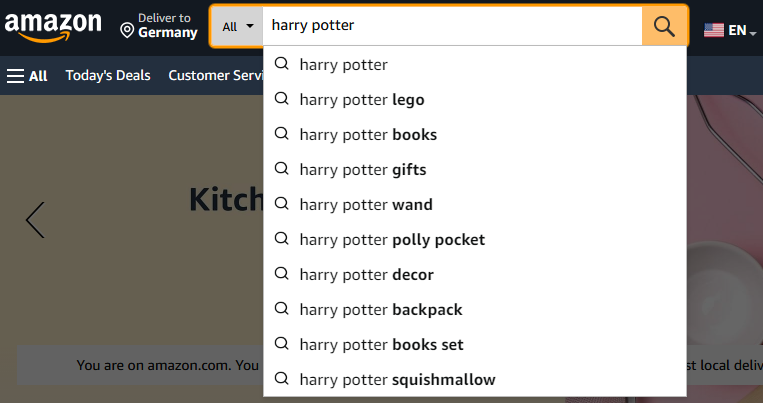The image size is (763, 403).
Task: Pick the harry potter decor suggestion
Action: pos(475,275)
